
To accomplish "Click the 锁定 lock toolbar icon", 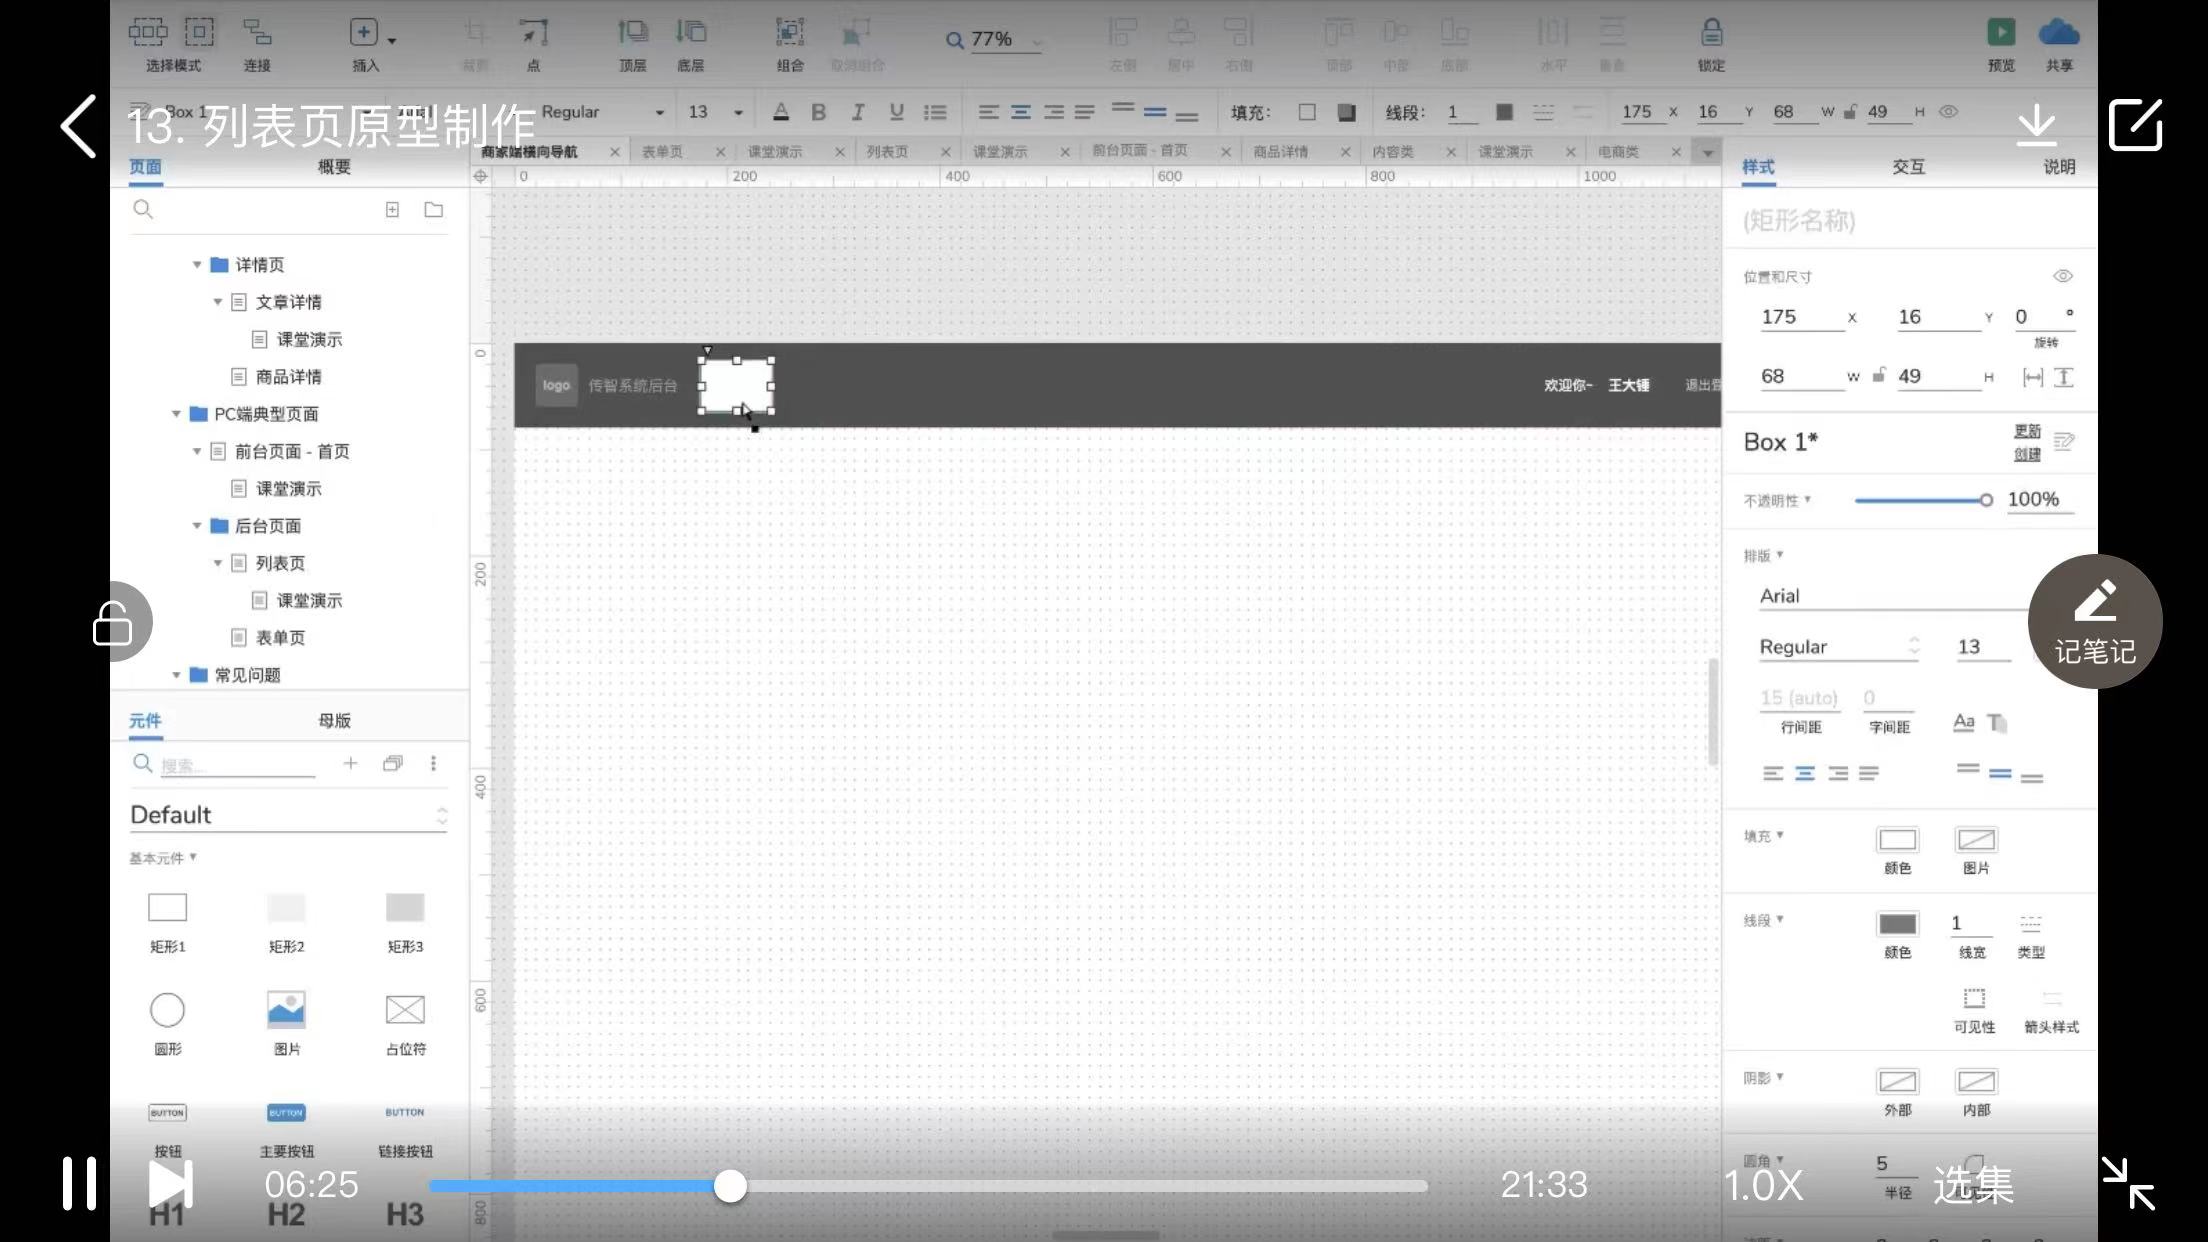I will click(1711, 35).
